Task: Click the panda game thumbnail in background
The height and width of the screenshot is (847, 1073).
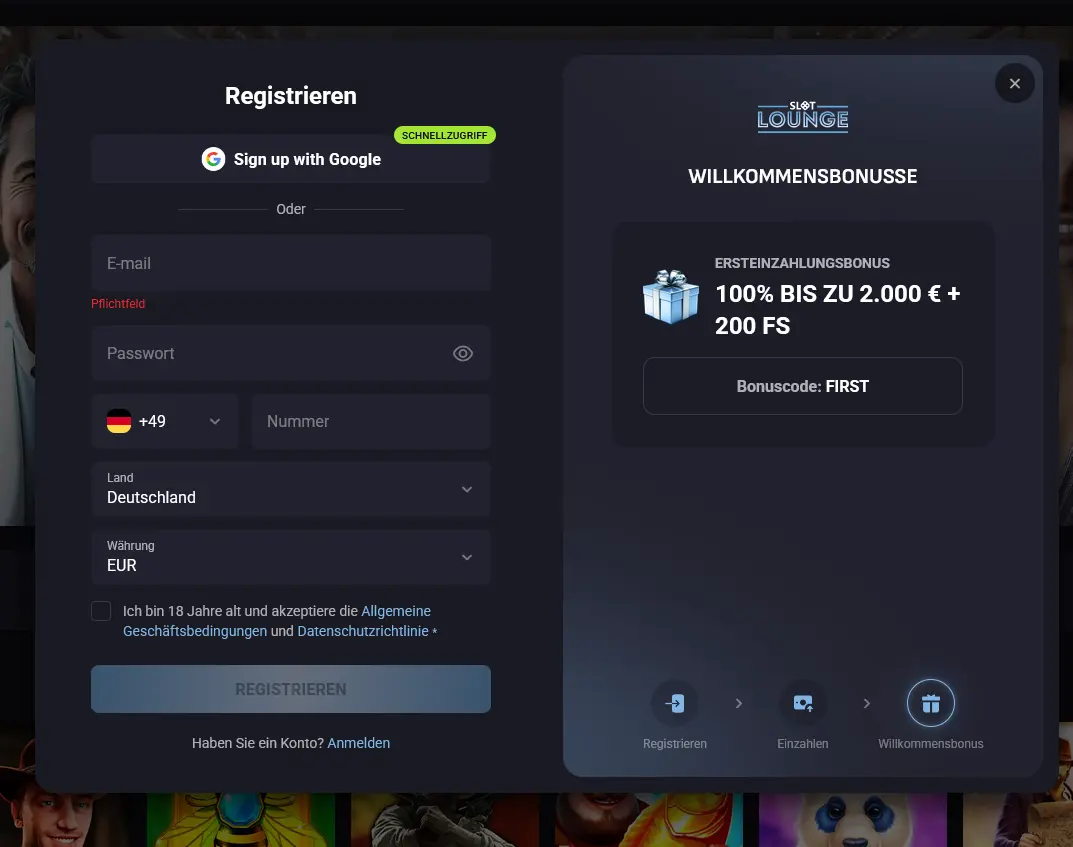Action: coord(853,820)
